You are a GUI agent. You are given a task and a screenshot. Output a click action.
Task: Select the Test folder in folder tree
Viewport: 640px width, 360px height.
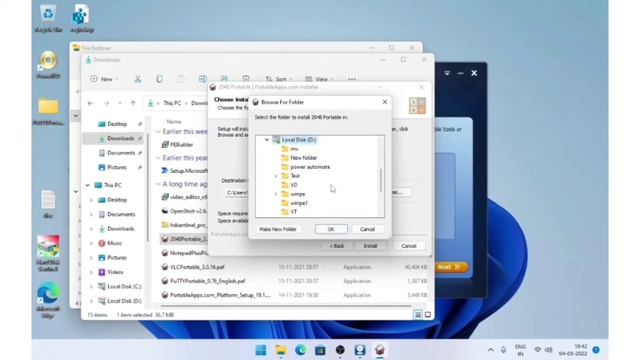point(295,176)
